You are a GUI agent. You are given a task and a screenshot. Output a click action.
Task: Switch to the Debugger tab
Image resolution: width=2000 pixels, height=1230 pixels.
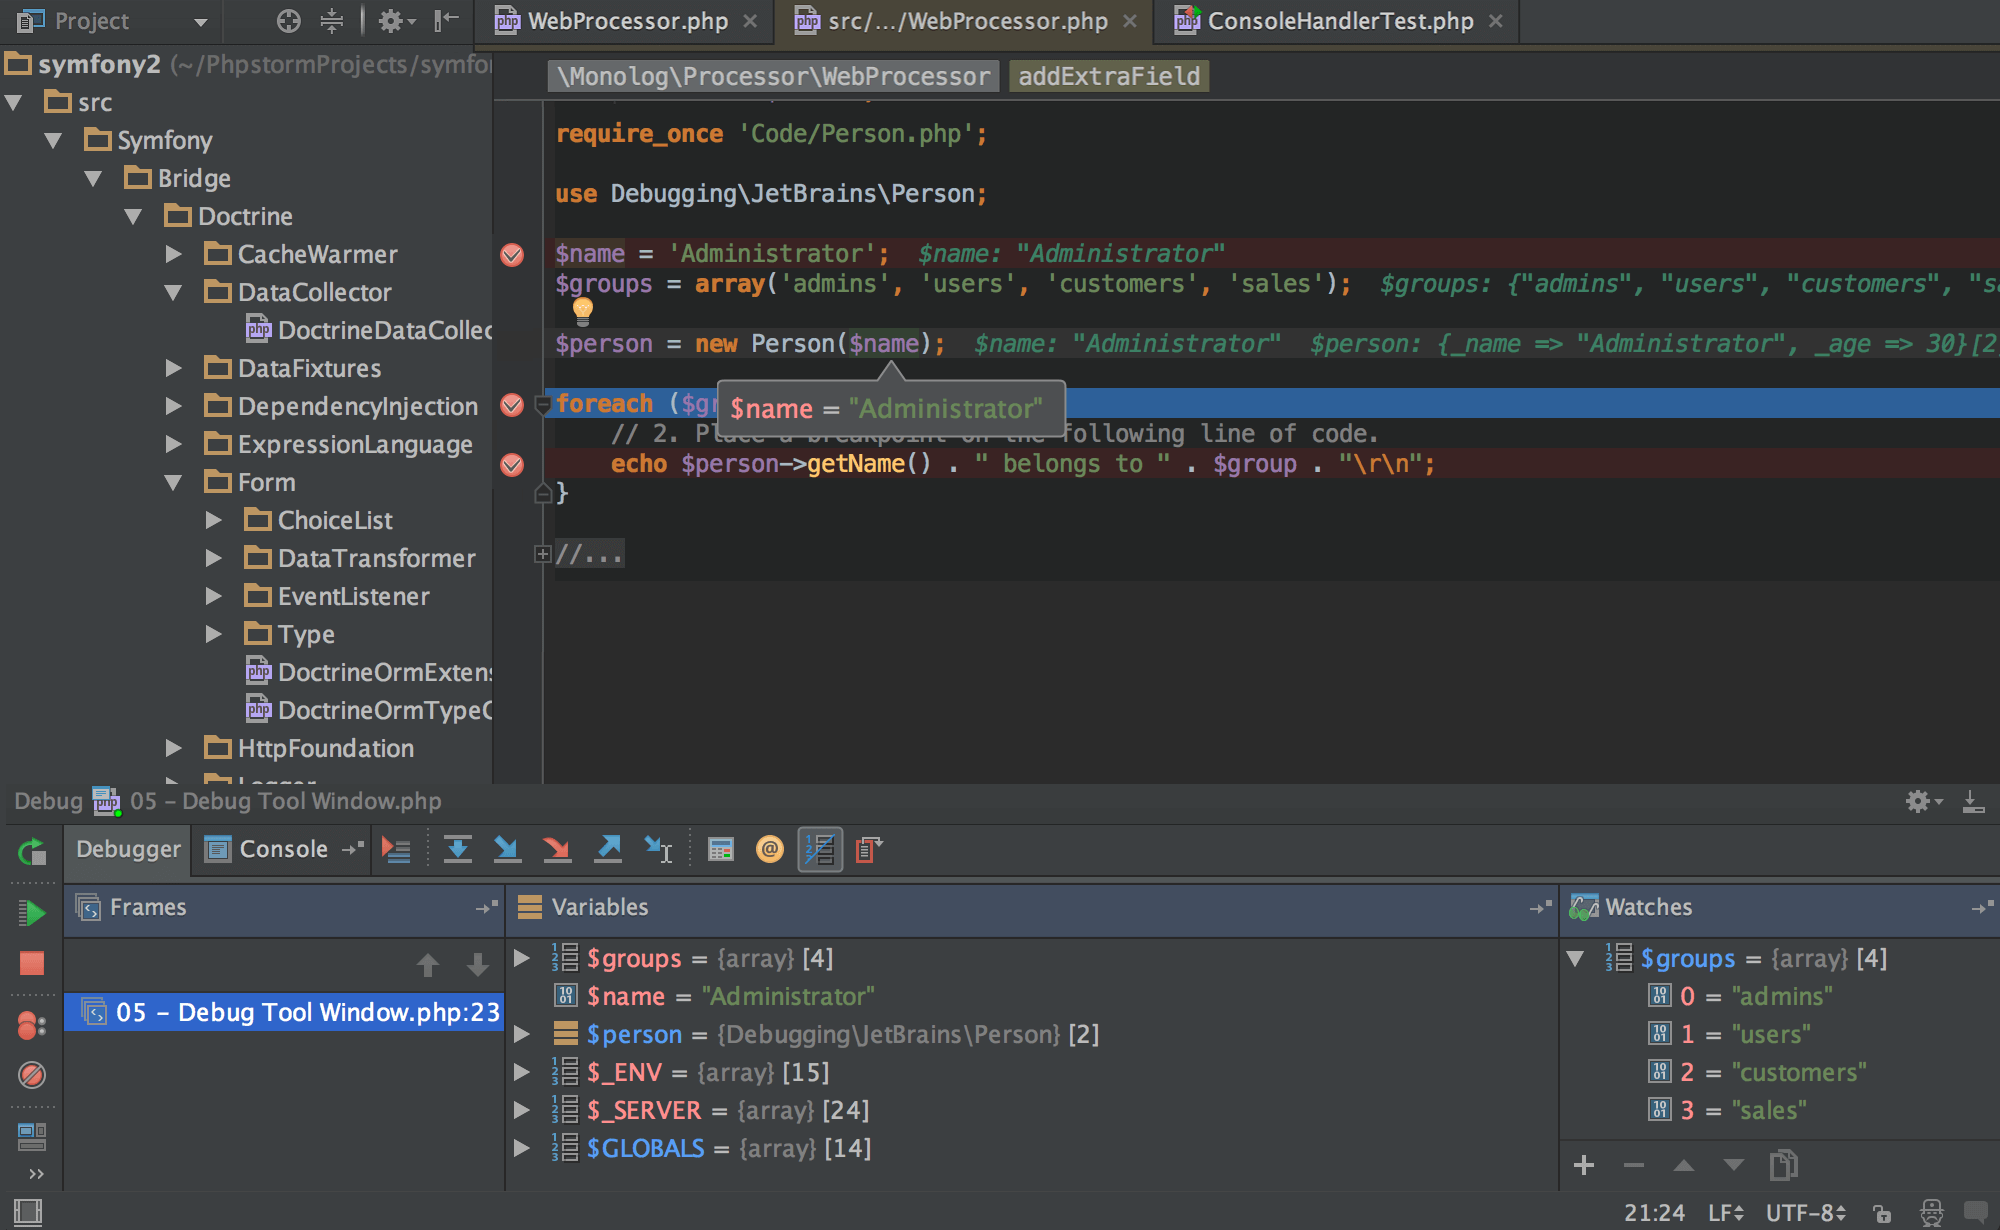[127, 847]
